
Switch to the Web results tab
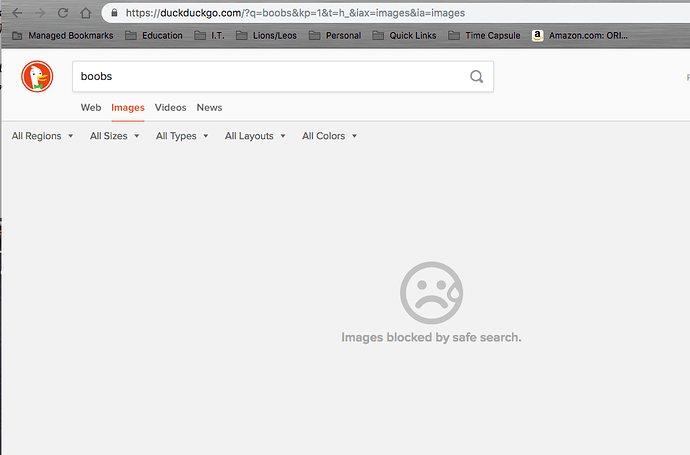click(91, 107)
